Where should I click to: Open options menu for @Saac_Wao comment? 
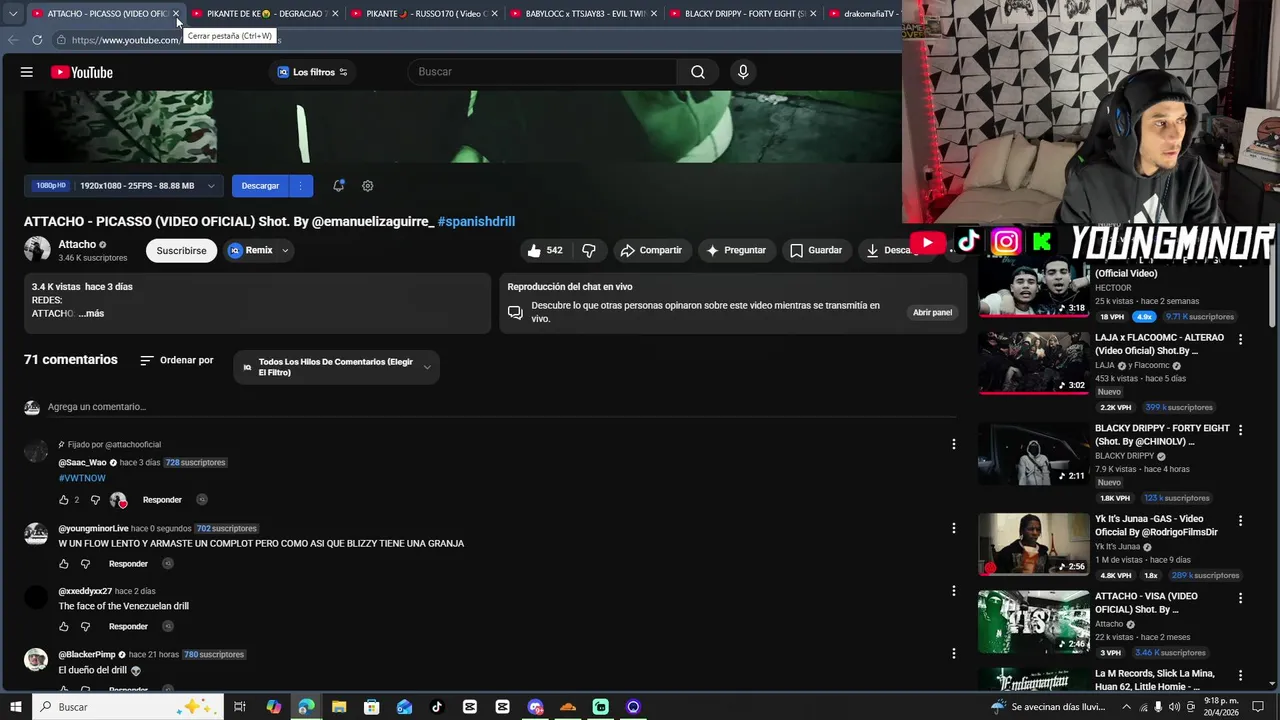coord(953,444)
